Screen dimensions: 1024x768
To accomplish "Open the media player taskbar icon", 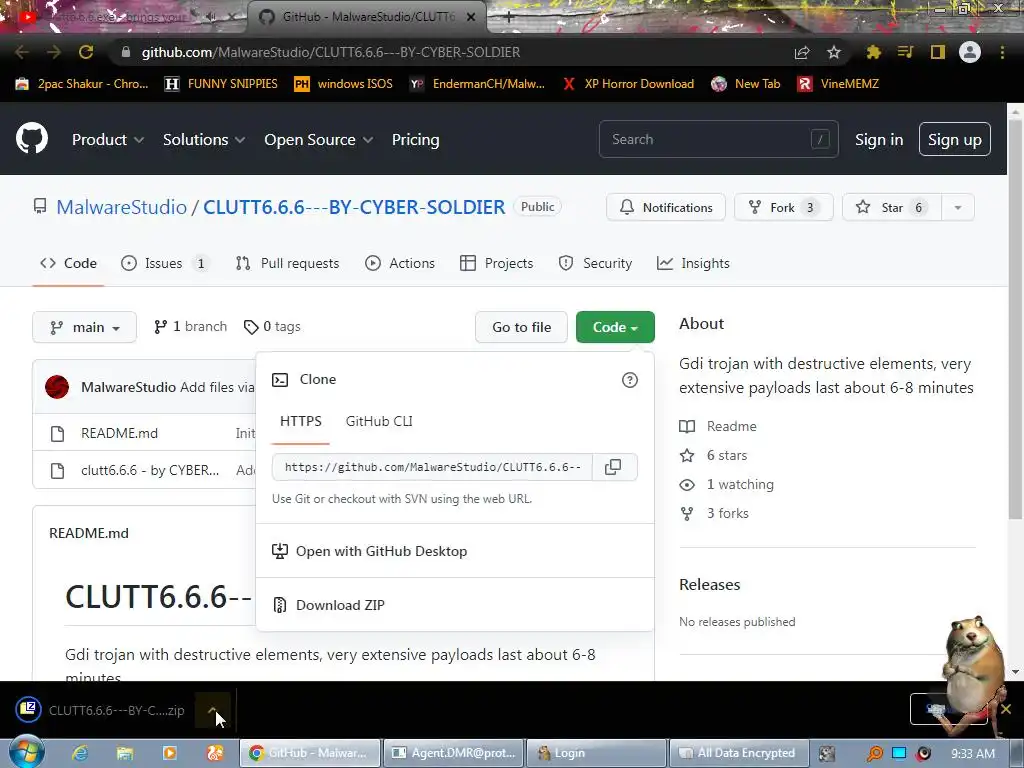I will click(170, 753).
